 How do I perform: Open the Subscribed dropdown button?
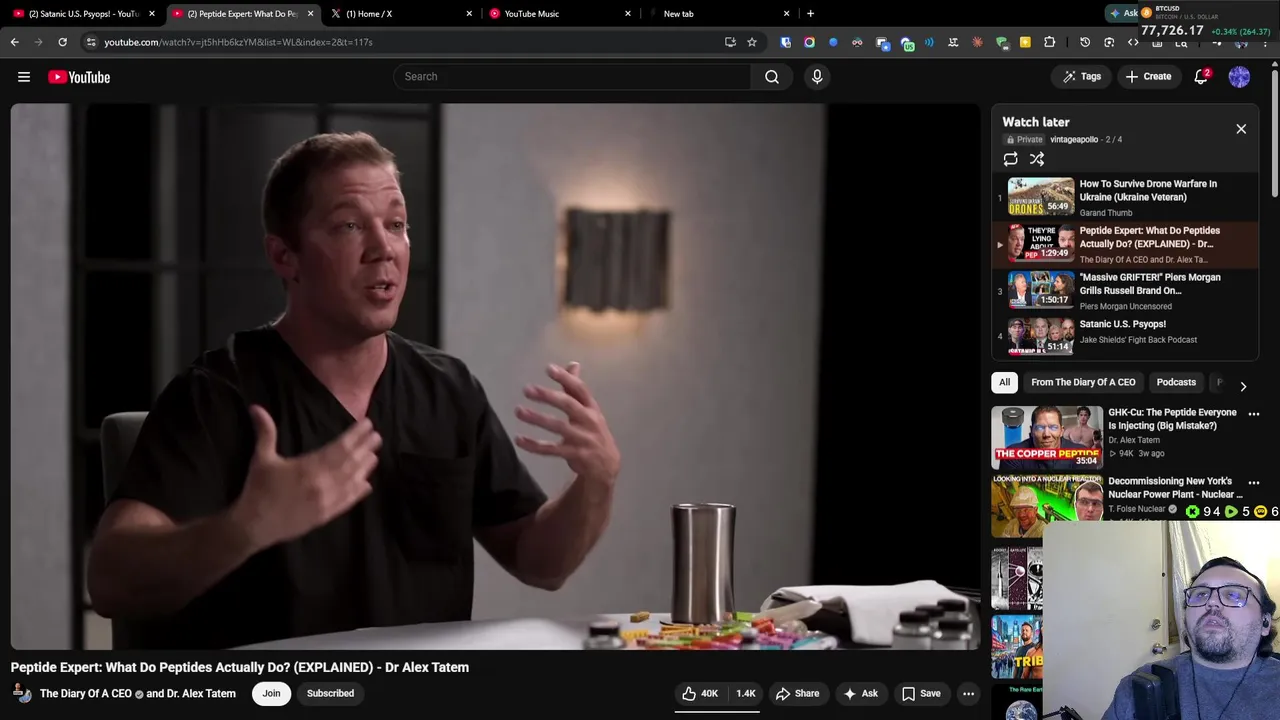[330, 694]
